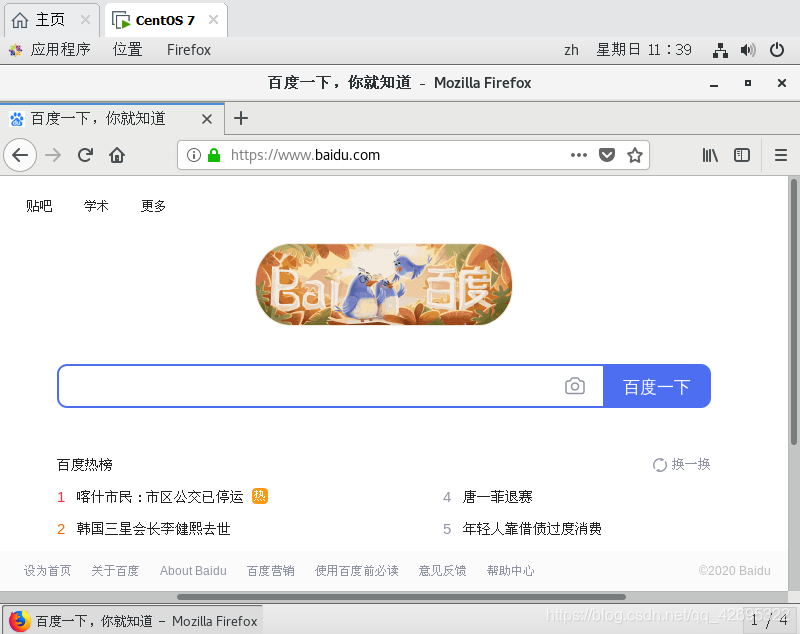This screenshot has height=634, width=800.
Task: Open page actions three-dot menu
Action: [579, 155]
